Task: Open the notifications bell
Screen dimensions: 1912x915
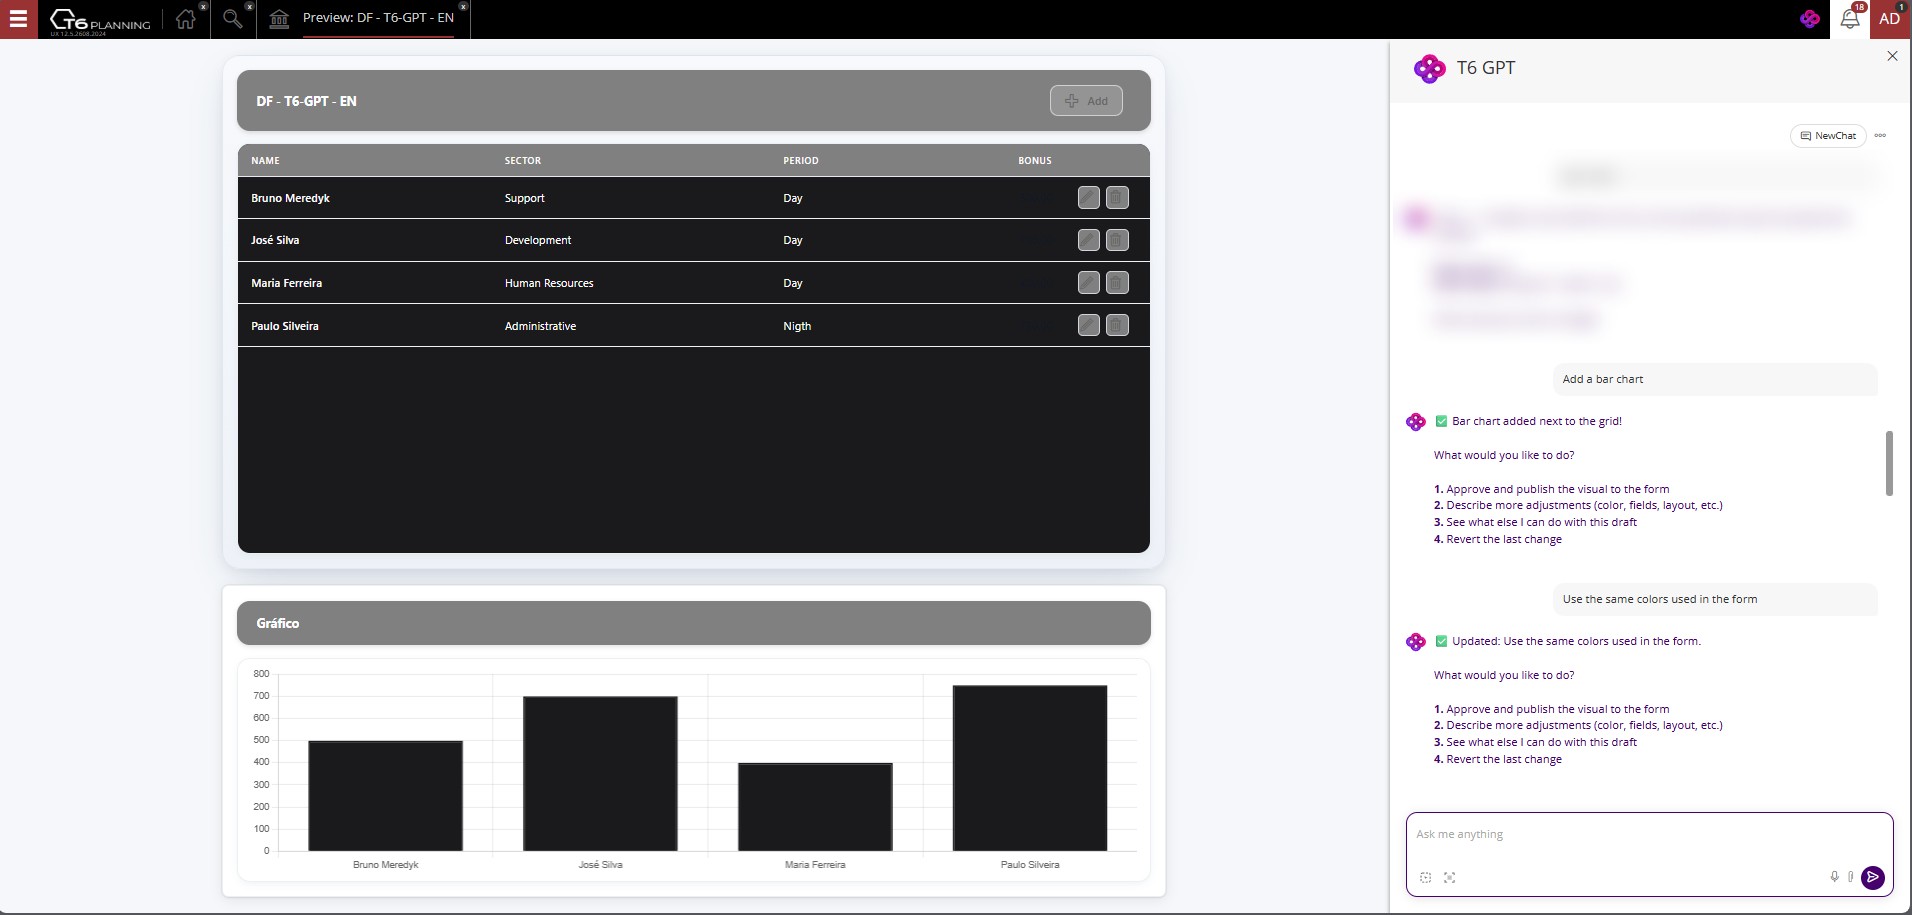Action: 1850,19
